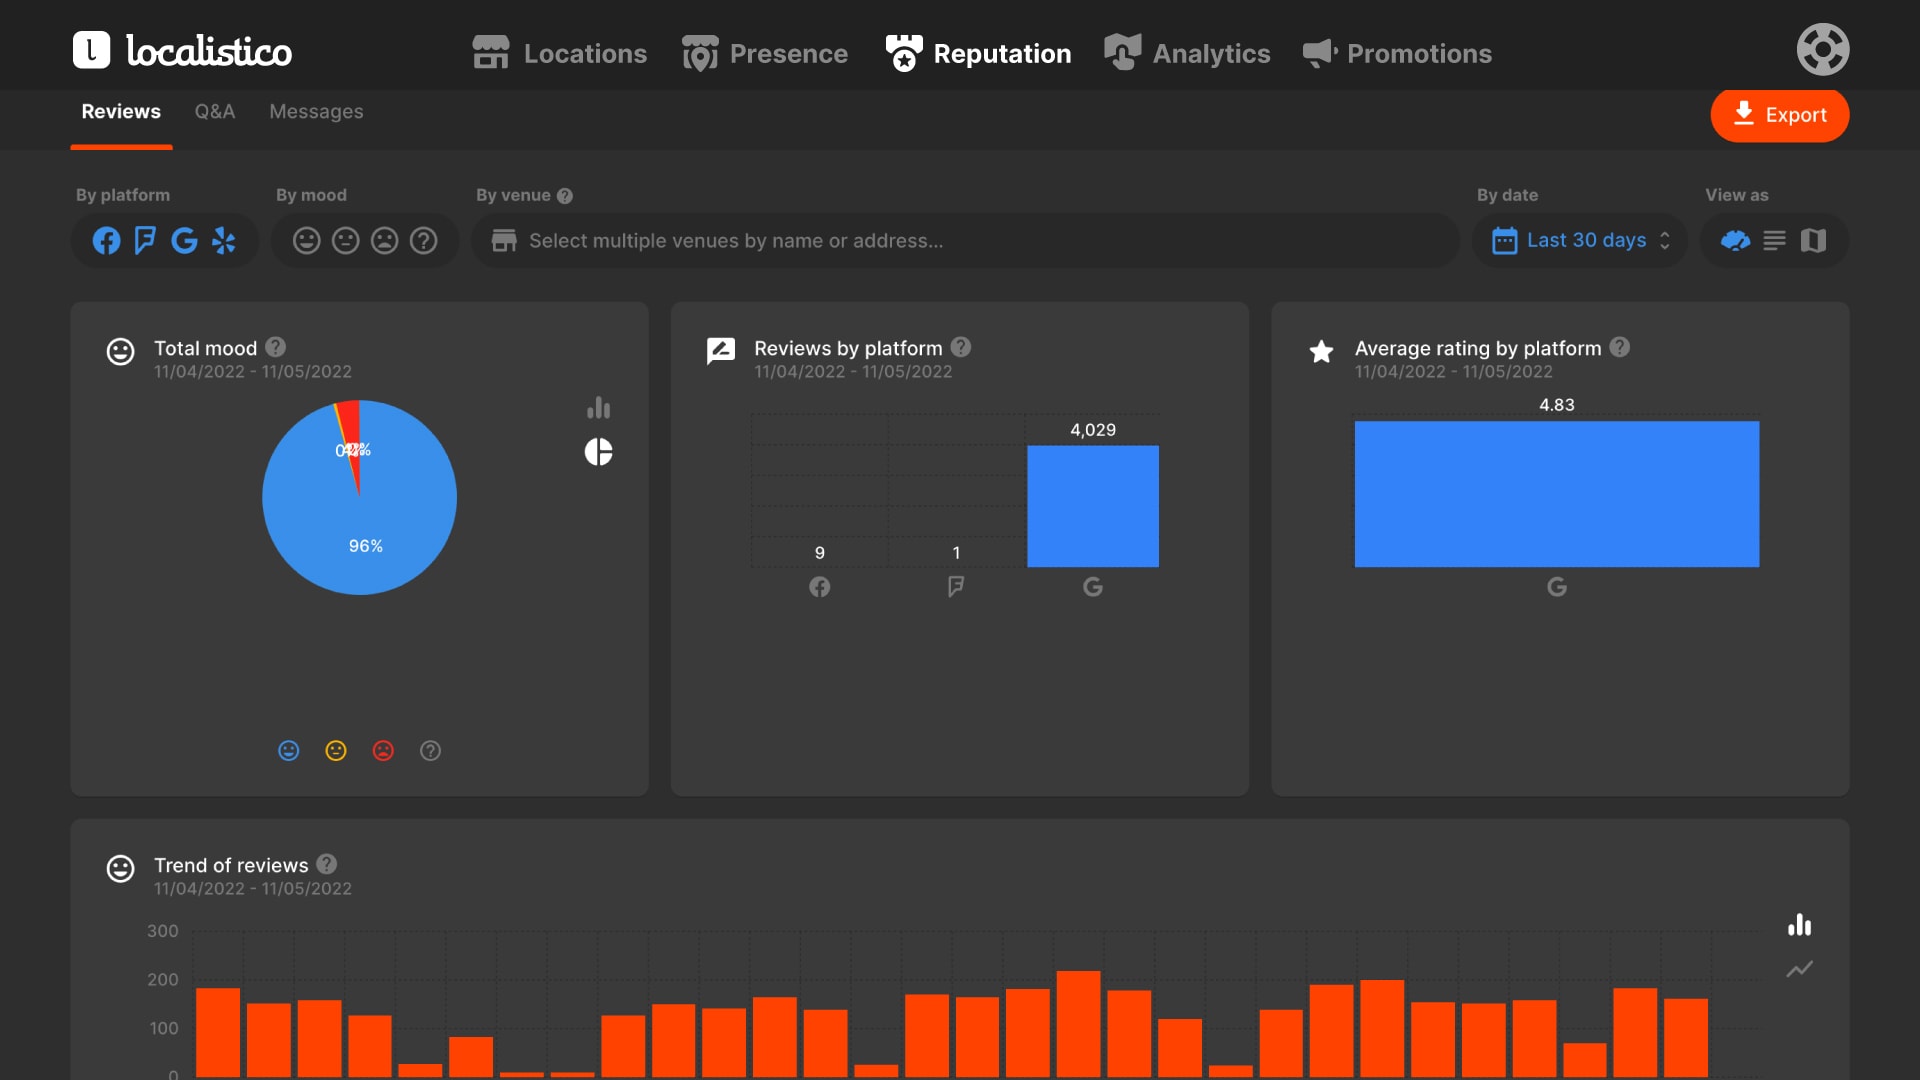Screen dimensions: 1920x1080
Task: Open the Total mood help tooltip
Action: pos(276,347)
